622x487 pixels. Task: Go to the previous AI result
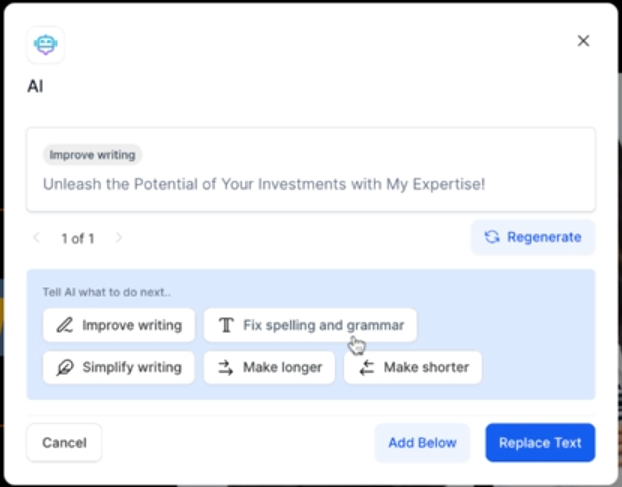coord(37,238)
